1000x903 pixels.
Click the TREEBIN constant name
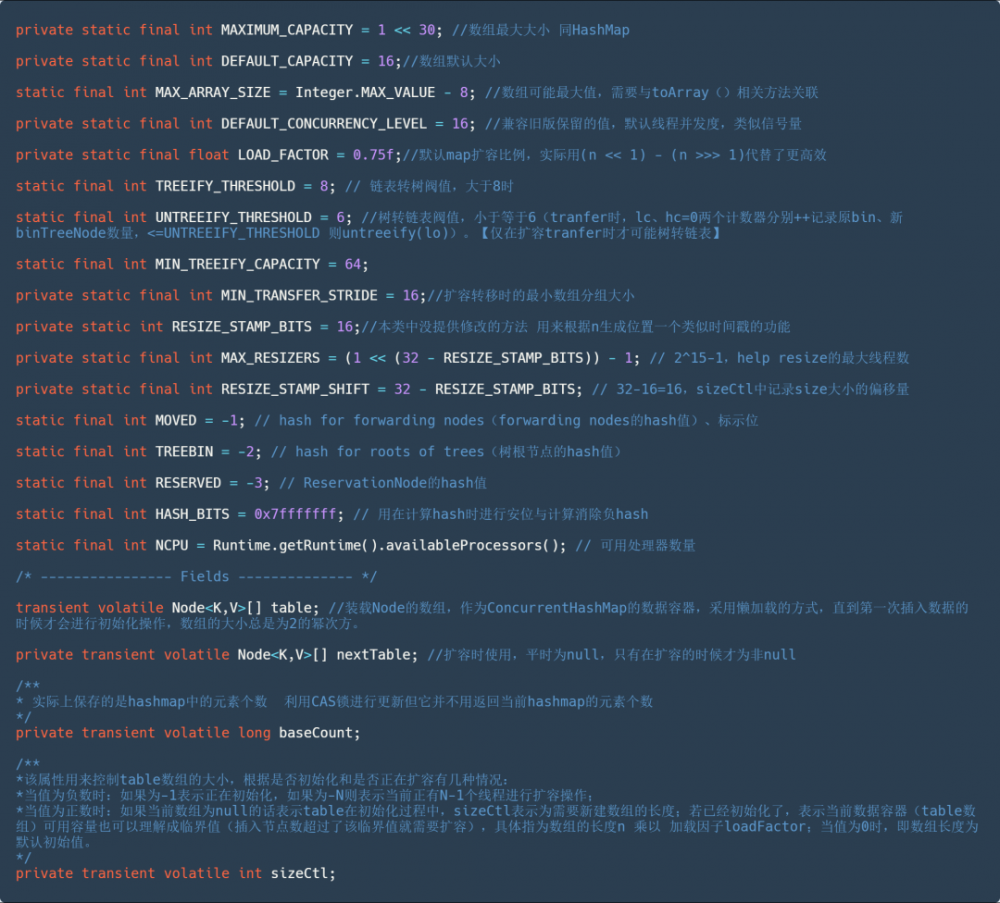(184, 452)
